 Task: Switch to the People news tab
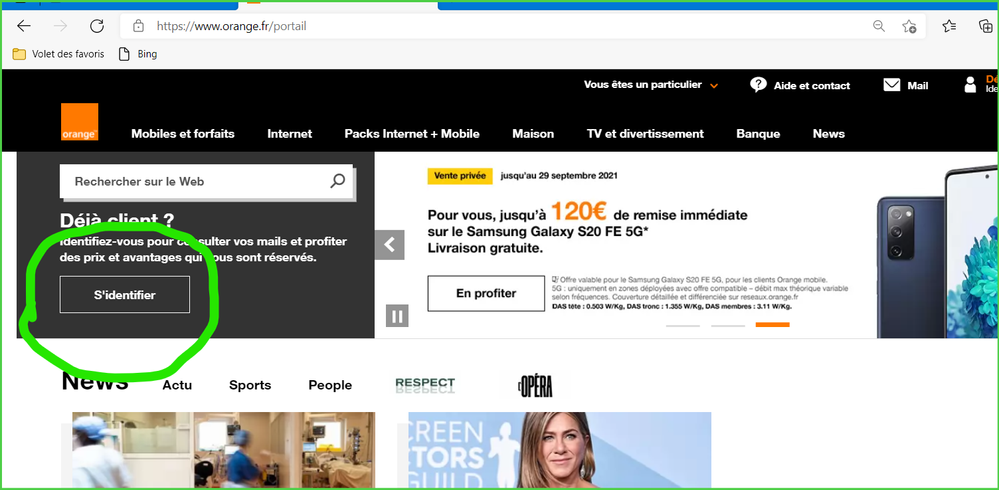tap(330, 385)
